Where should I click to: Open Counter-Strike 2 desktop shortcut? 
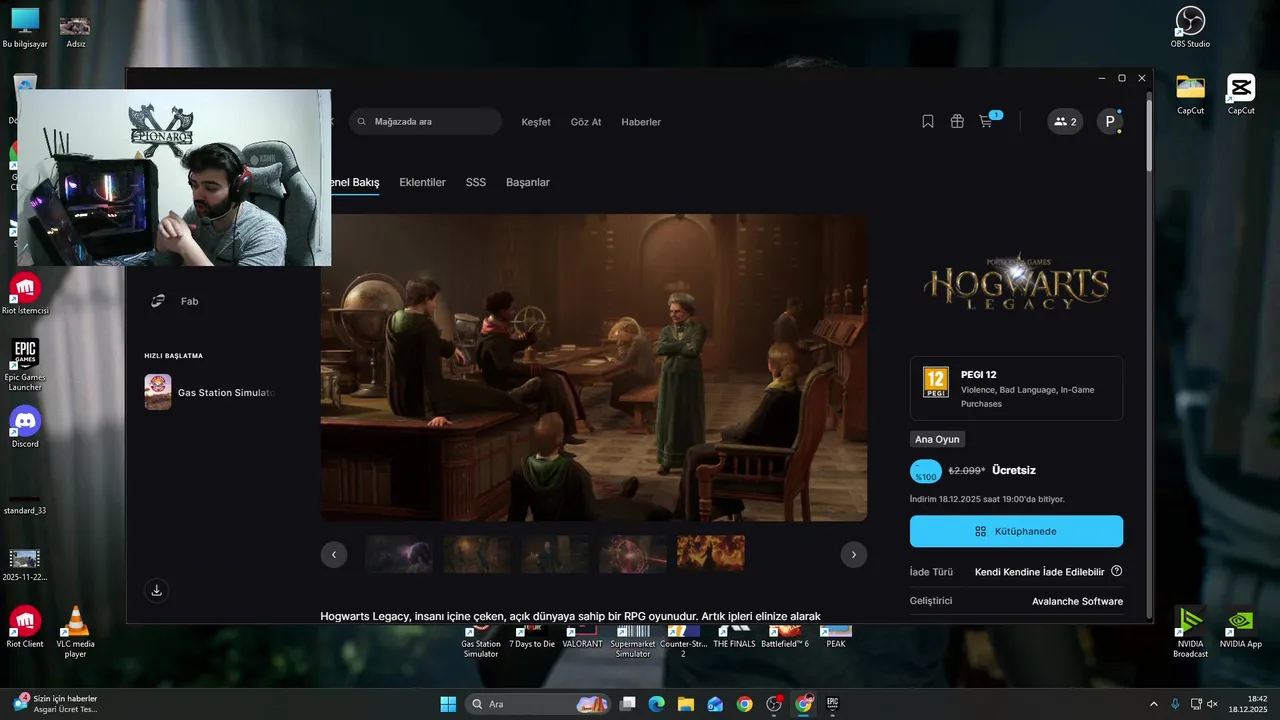[x=683, y=642]
